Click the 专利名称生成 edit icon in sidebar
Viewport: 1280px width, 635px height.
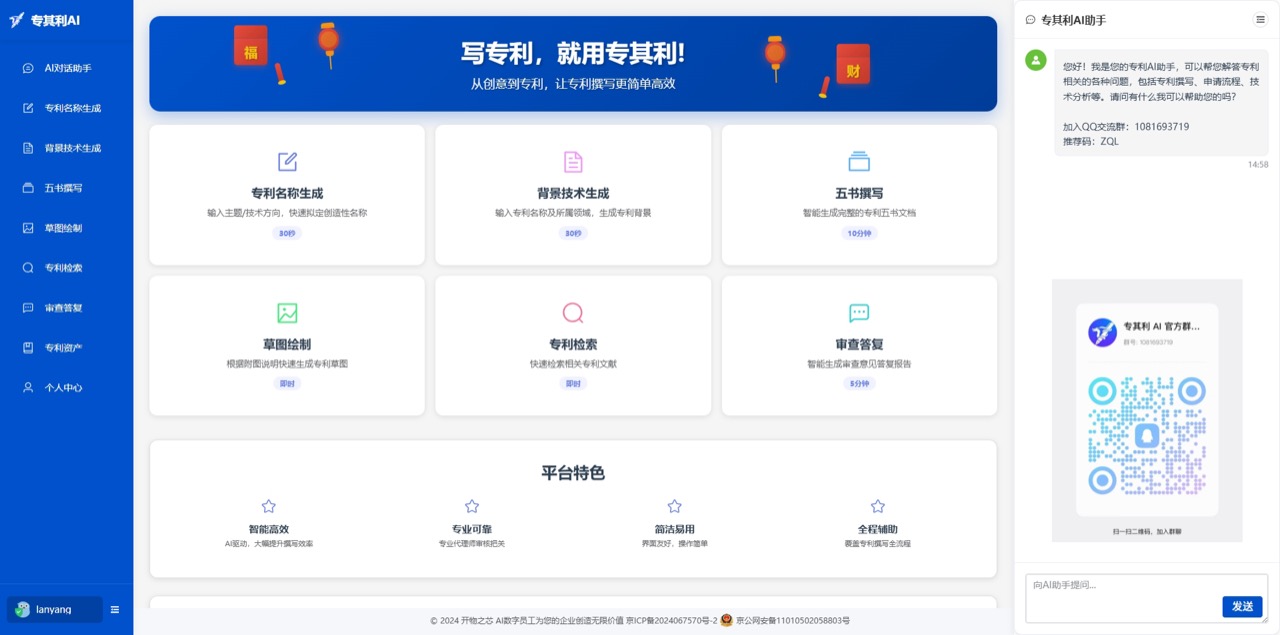click(x=28, y=108)
